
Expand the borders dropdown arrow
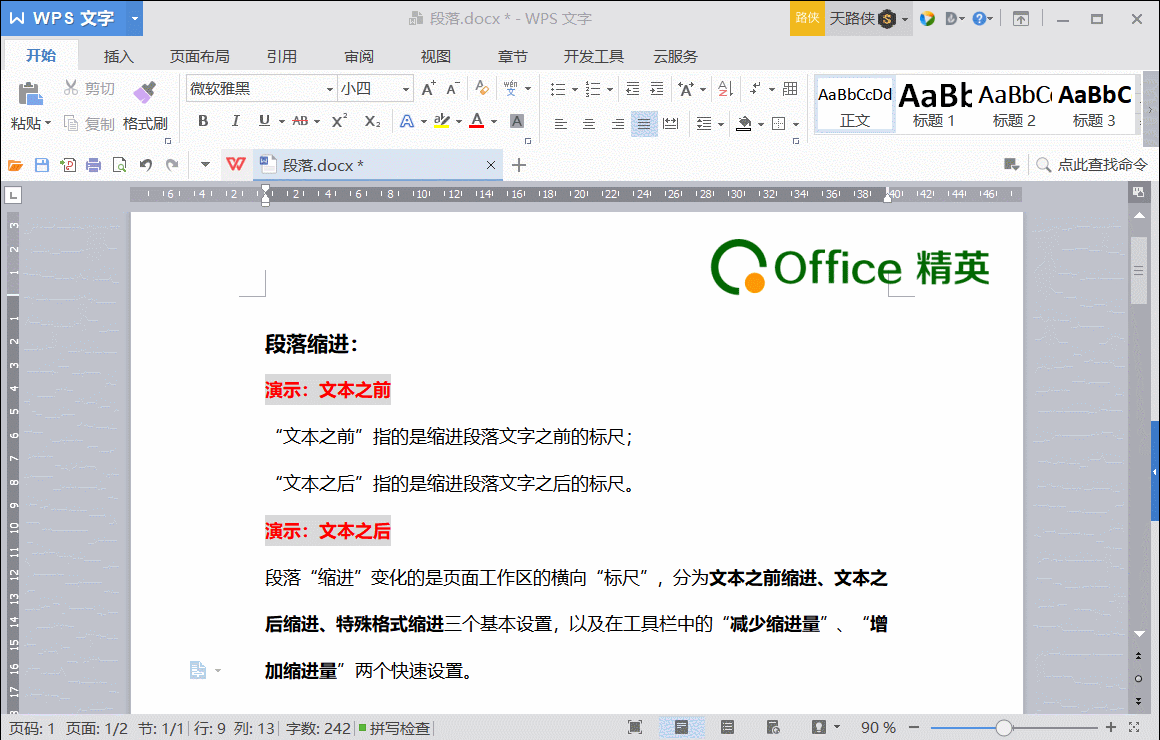(796, 124)
